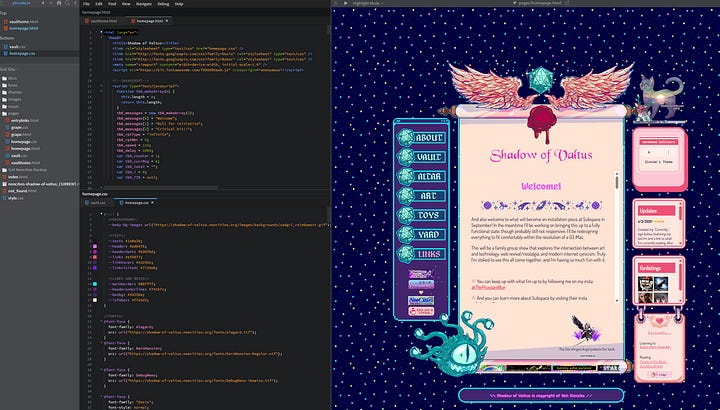Screen dimensions: 720x410
Task: Click the sidebar search icon
Action: tap(67, 3)
